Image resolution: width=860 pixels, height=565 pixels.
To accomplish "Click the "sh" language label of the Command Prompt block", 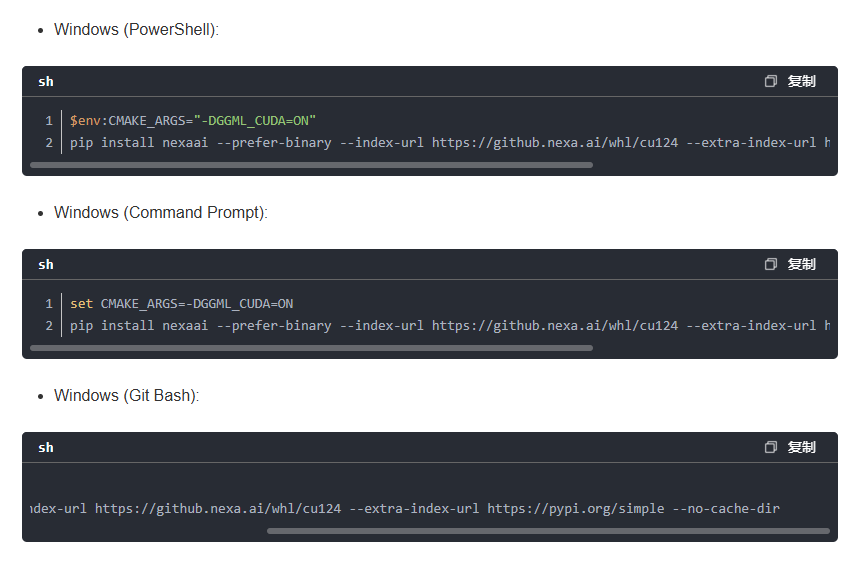I will (46, 264).
